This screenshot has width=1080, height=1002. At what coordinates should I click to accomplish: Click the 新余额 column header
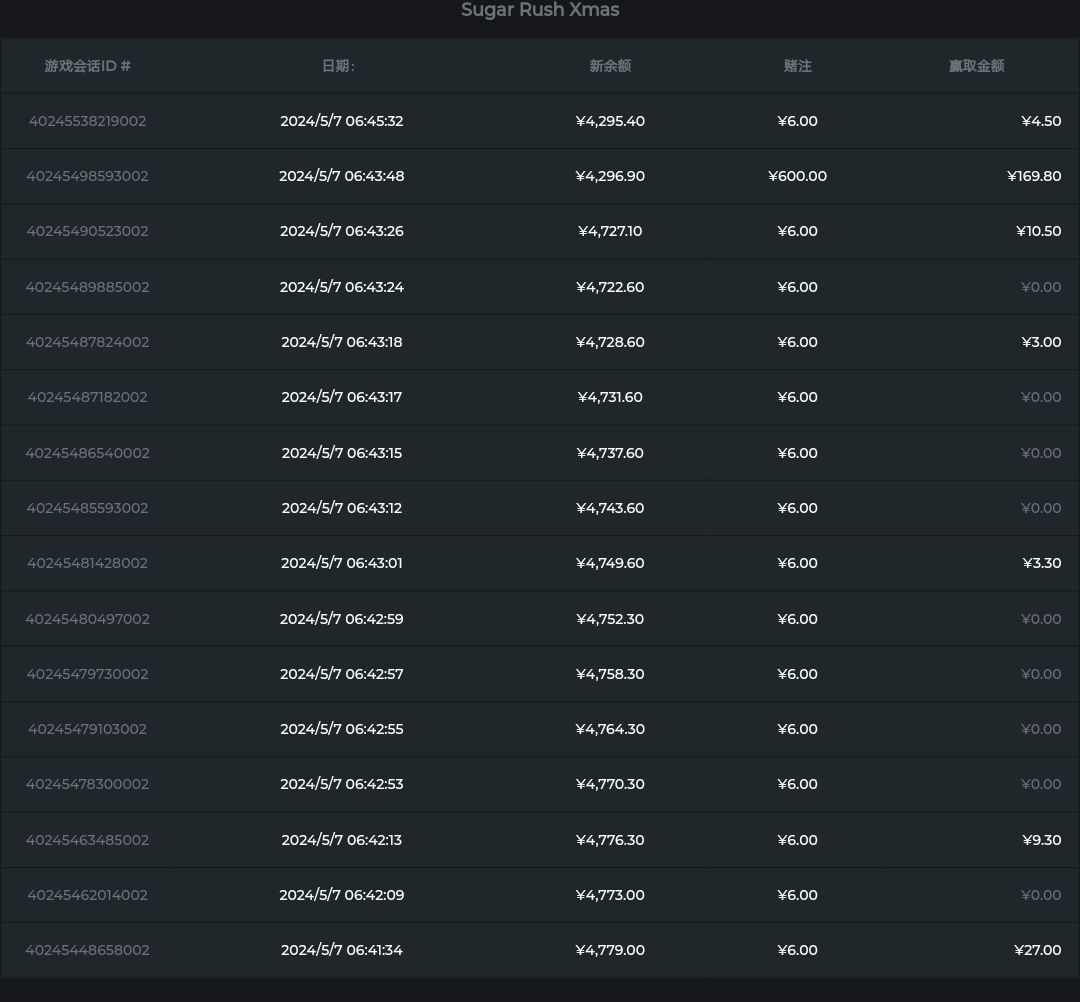pyautogui.click(x=610, y=66)
